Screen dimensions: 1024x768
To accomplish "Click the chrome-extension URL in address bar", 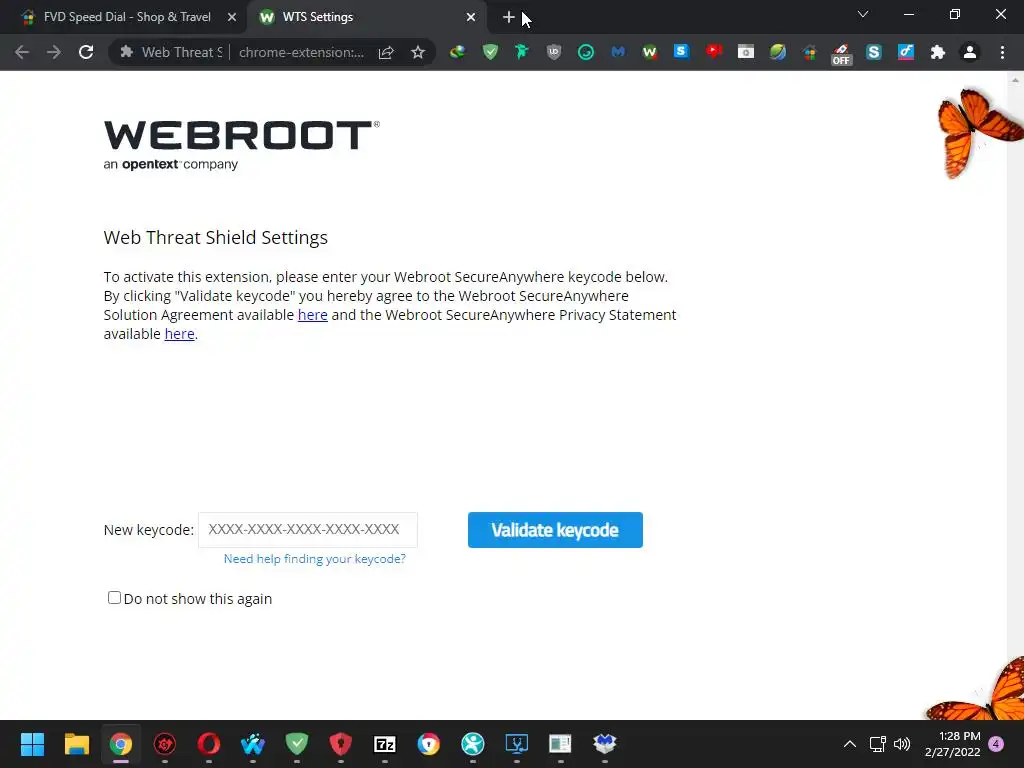I will coord(301,52).
